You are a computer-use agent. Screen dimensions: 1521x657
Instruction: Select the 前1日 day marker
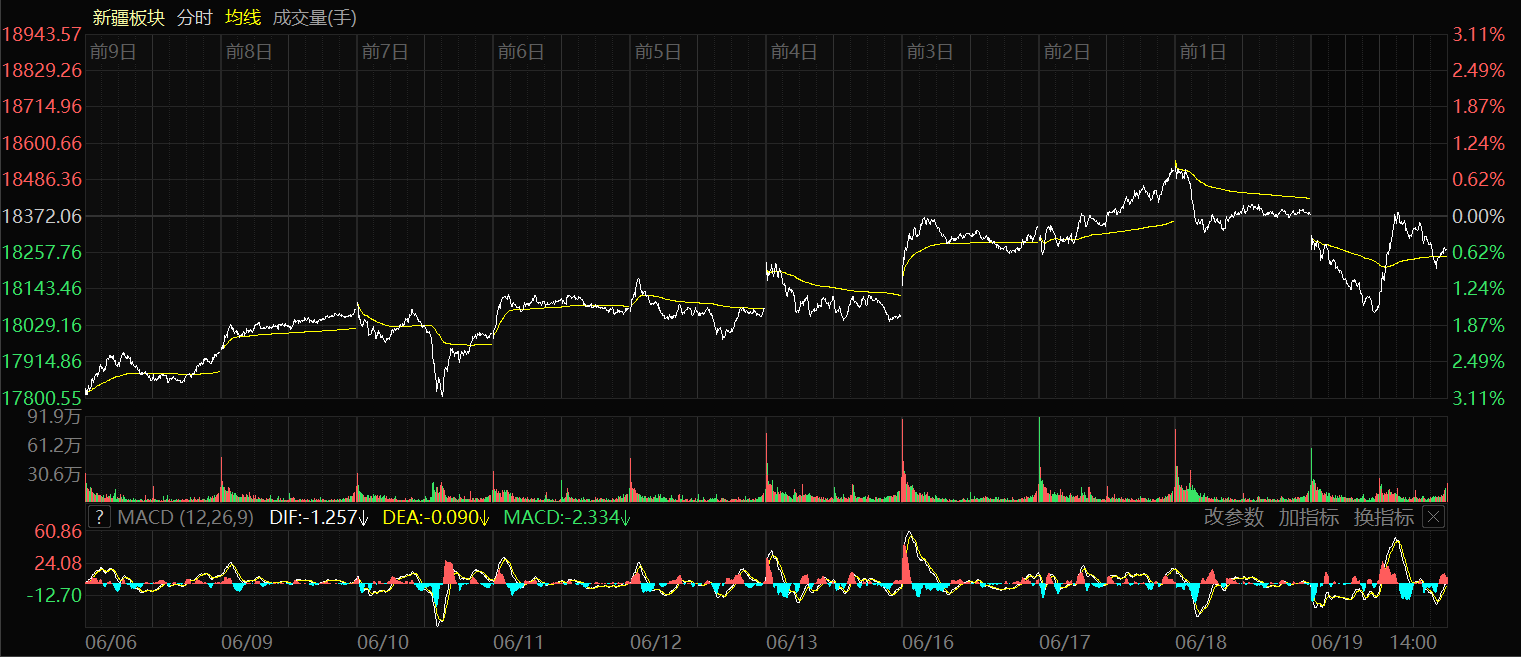click(1203, 52)
